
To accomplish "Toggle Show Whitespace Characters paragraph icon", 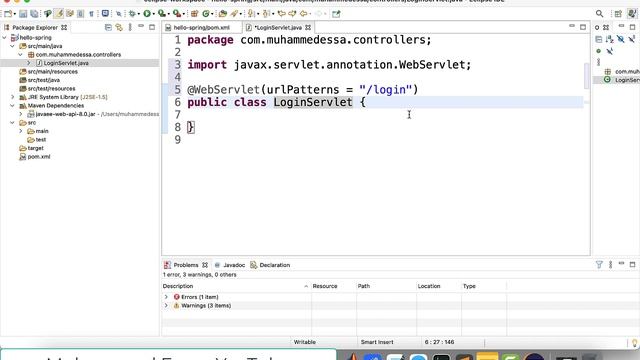I will click(91, 14).
